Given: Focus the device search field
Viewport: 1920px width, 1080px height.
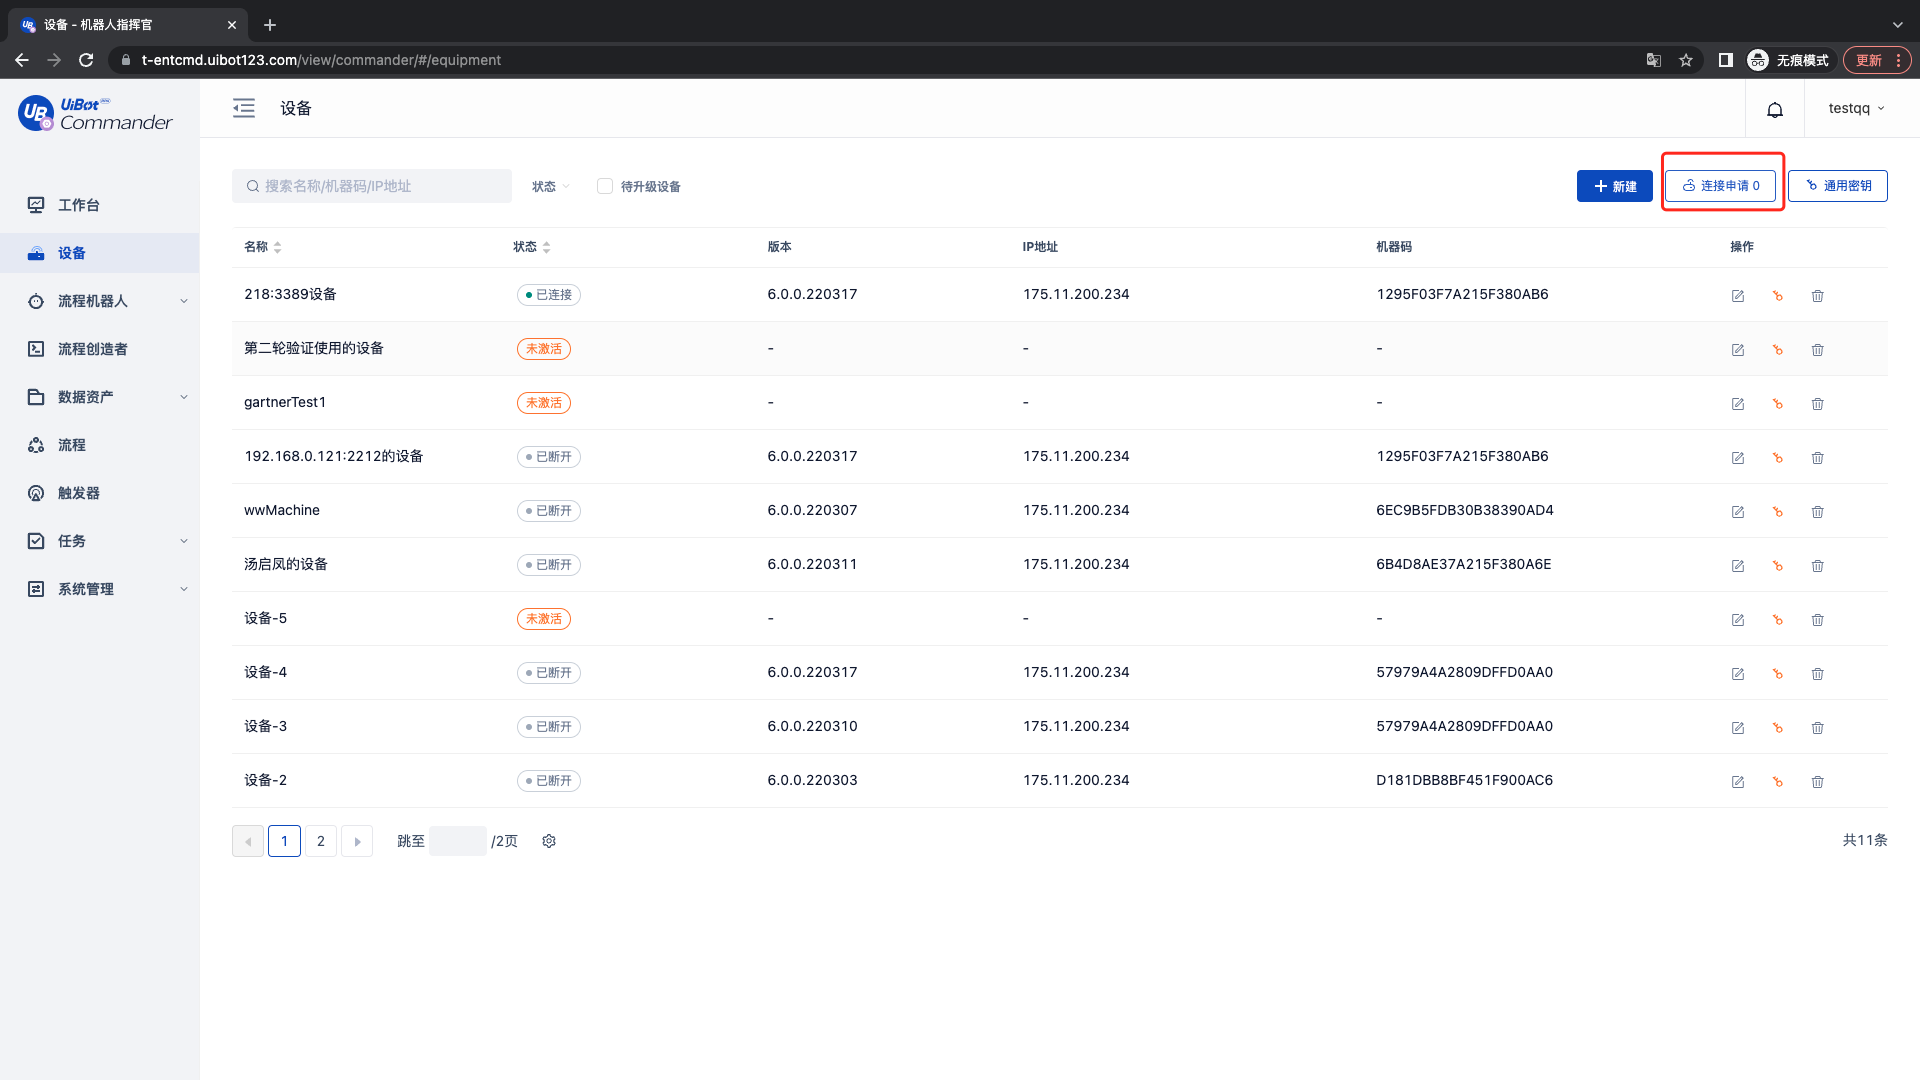Looking at the screenshot, I should (x=372, y=186).
